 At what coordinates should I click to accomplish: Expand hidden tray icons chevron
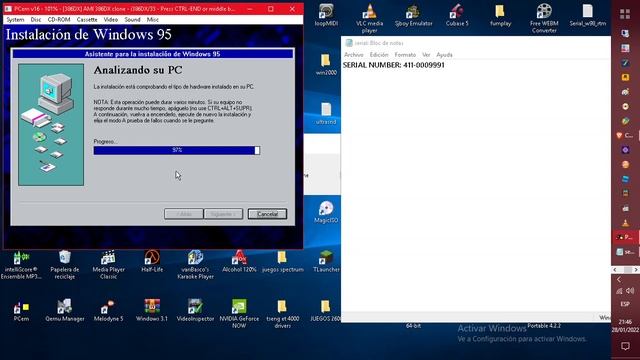(619, 280)
